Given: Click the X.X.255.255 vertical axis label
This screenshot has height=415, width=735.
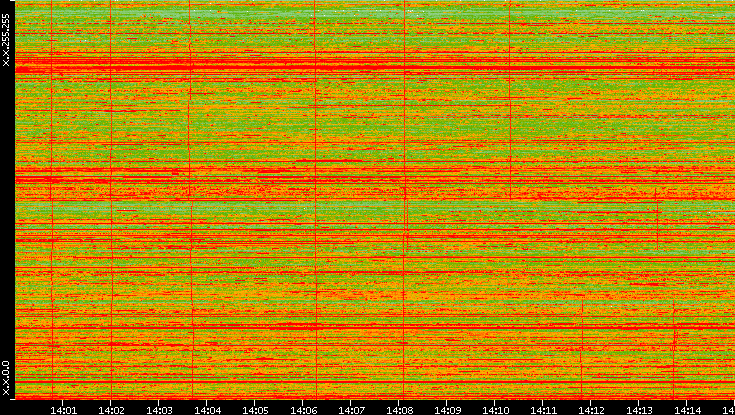Looking at the screenshot, I should point(6,40).
